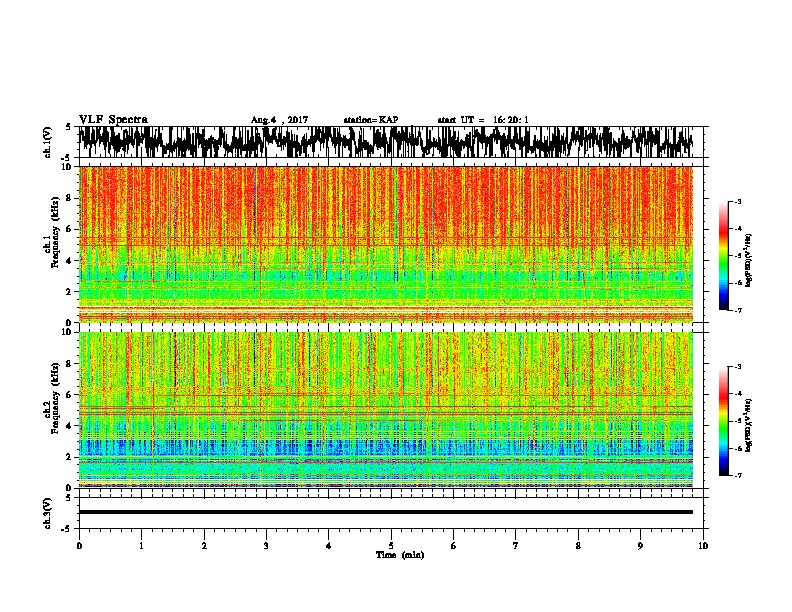Viewport: 792px width, 612px height.
Task: Click the "-5" label on ch.1 colorbar
Action: [x=738, y=256]
